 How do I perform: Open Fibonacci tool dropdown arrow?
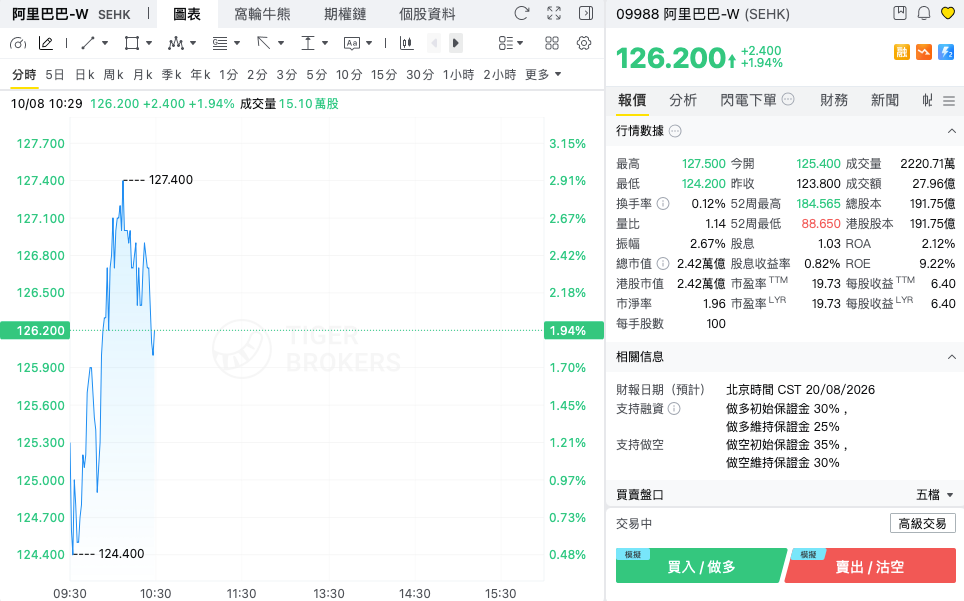(237, 43)
